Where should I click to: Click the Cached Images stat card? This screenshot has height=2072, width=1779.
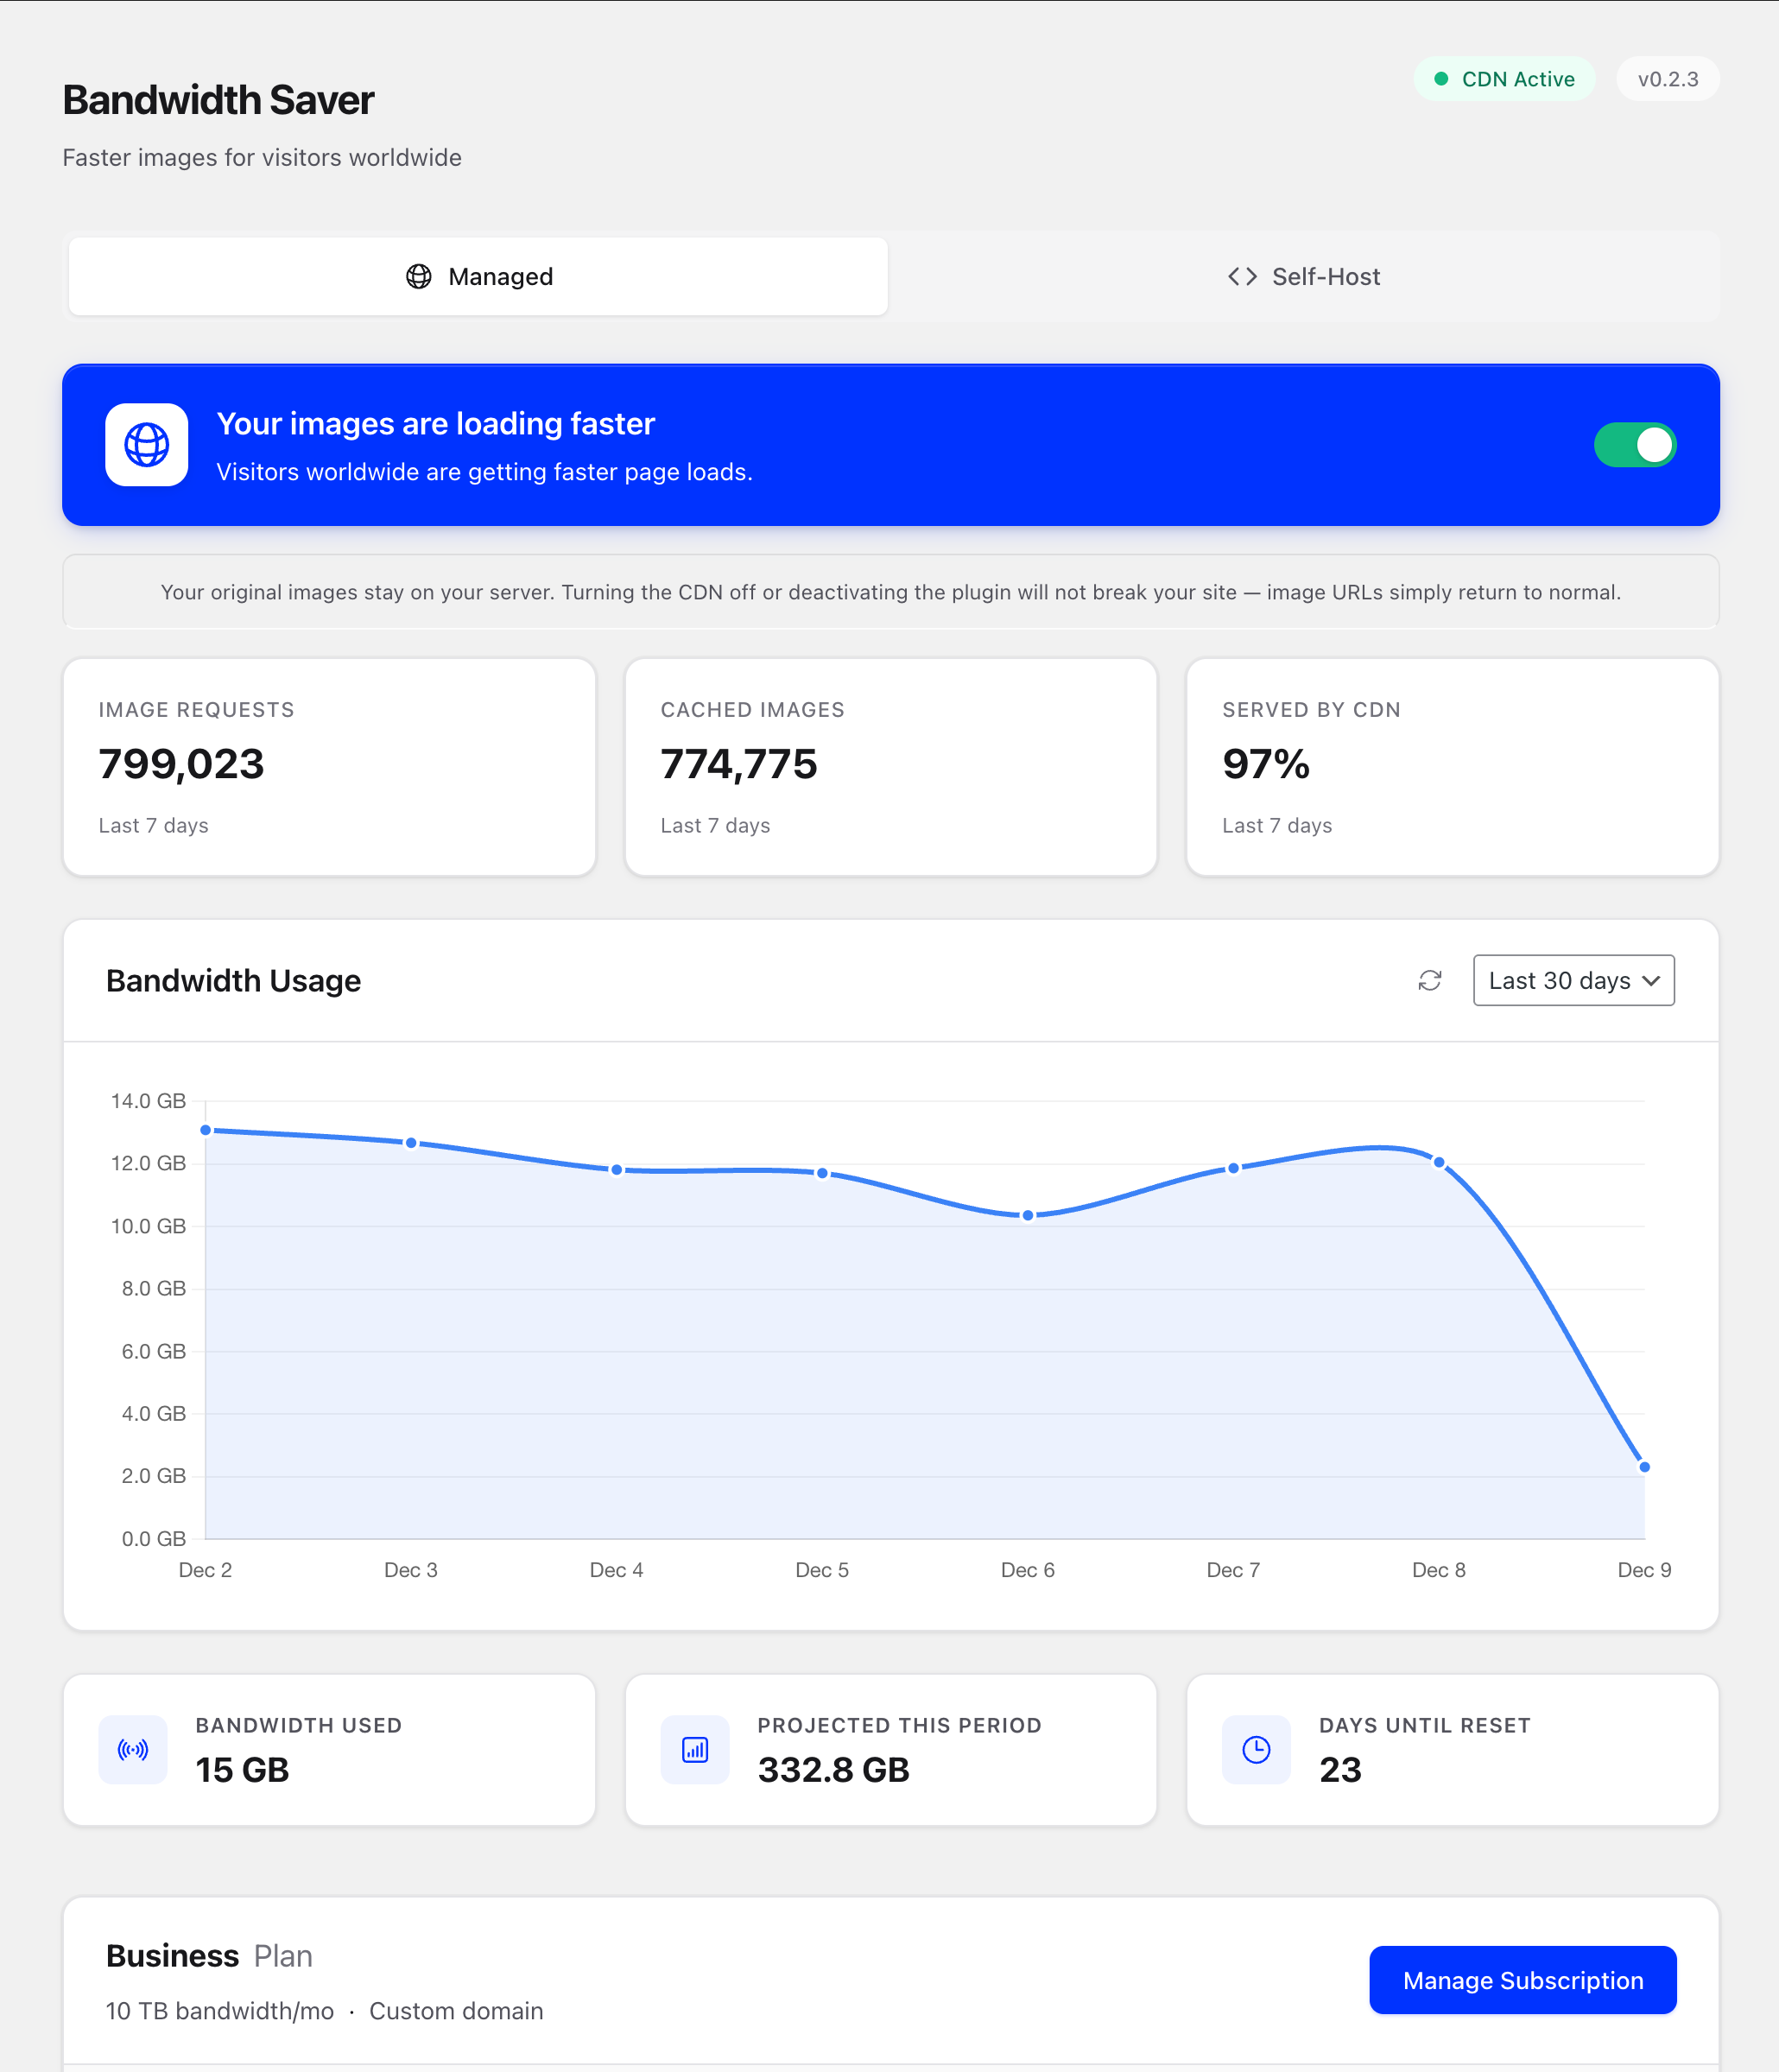[x=890, y=767]
